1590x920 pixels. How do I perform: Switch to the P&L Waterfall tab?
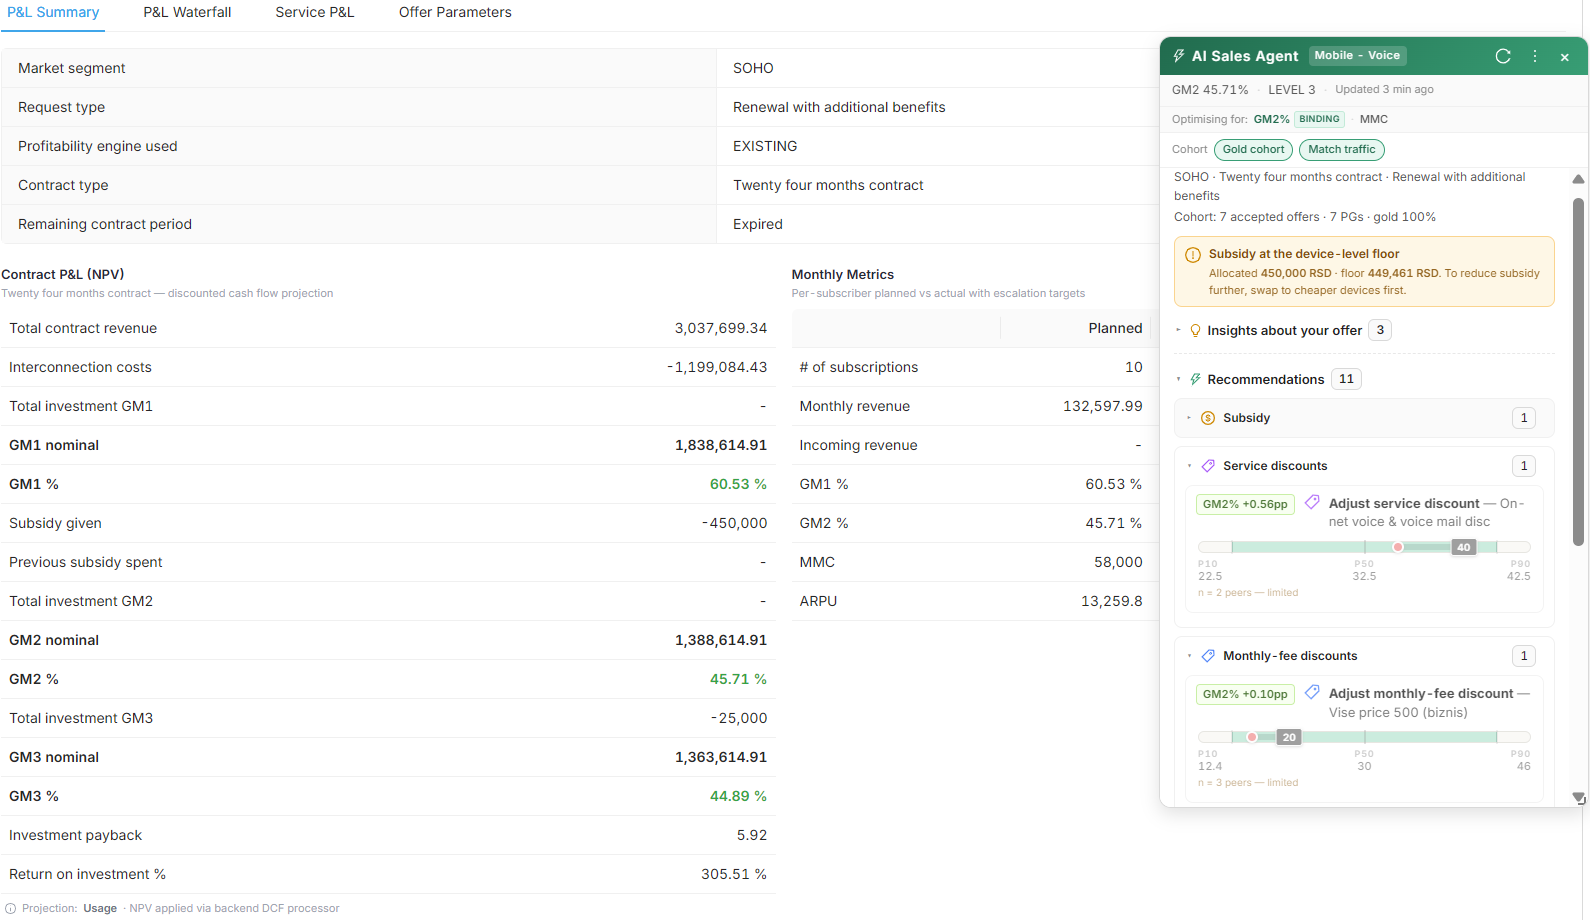tap(187, 13)
